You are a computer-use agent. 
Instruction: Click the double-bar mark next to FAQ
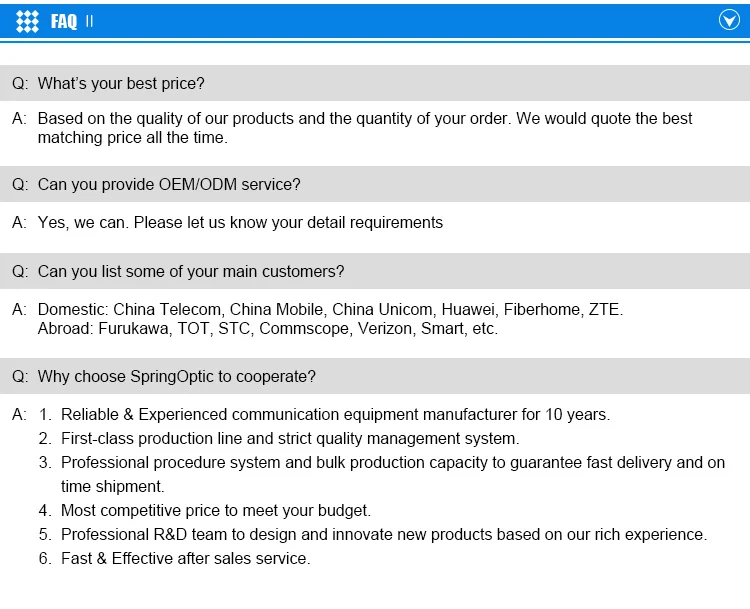(x=89, y=21)
